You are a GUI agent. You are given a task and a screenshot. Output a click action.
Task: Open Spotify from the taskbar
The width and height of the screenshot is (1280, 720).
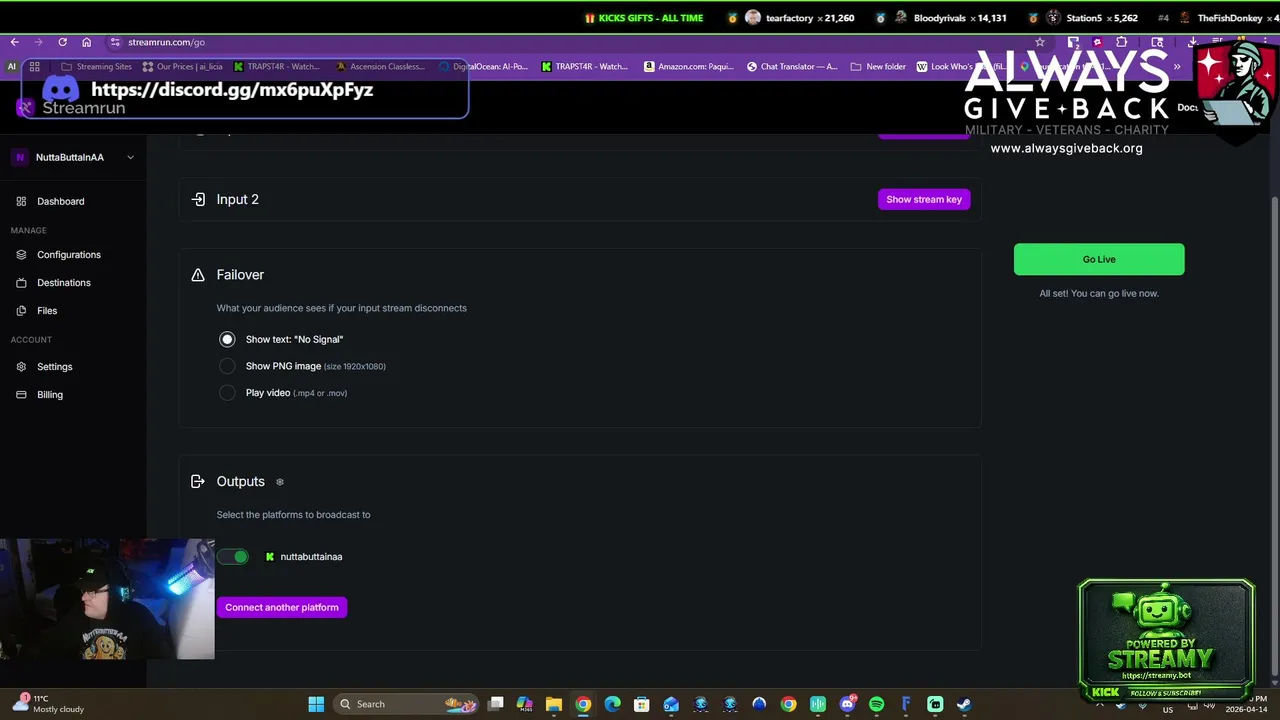877,704
